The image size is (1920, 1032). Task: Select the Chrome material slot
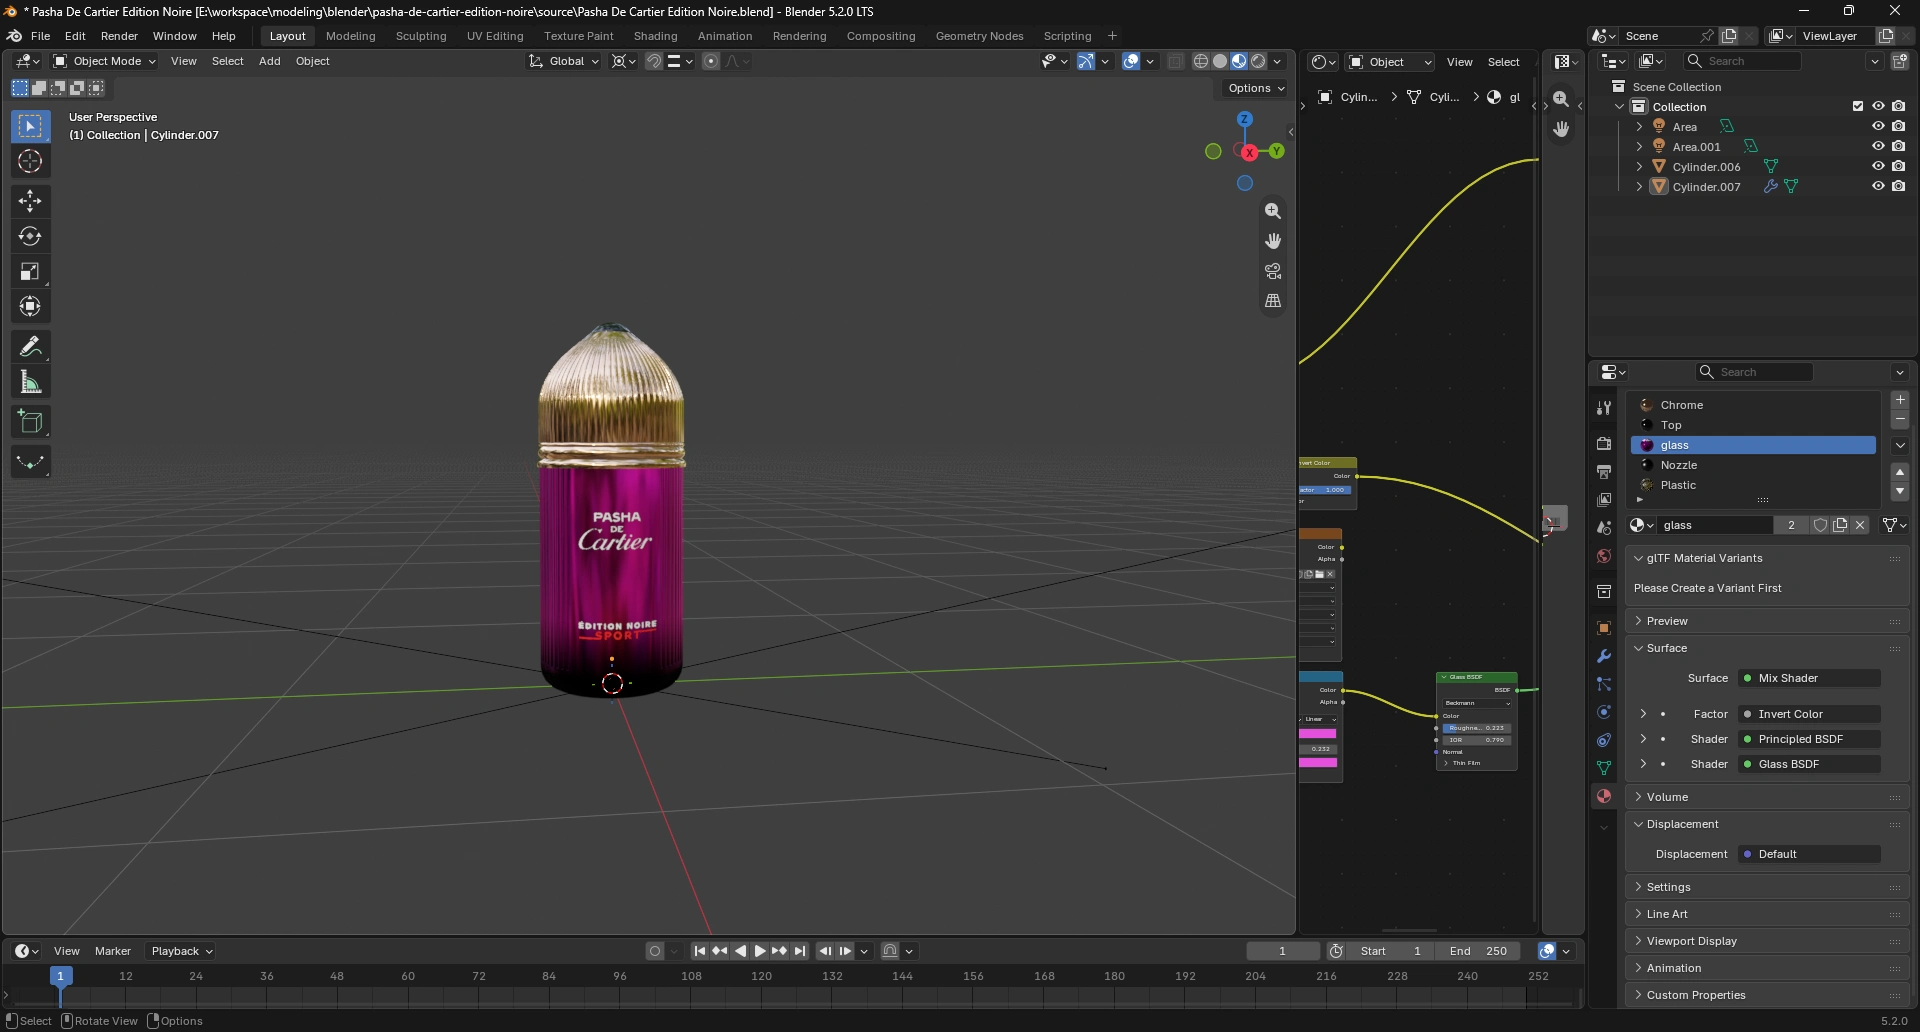pyautogui.click(x=1754, y=405)
